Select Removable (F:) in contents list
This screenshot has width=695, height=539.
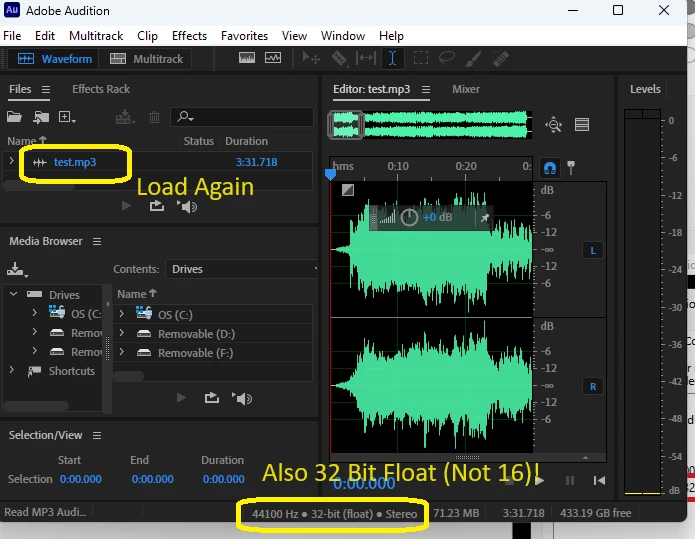[x=195, y=353]
